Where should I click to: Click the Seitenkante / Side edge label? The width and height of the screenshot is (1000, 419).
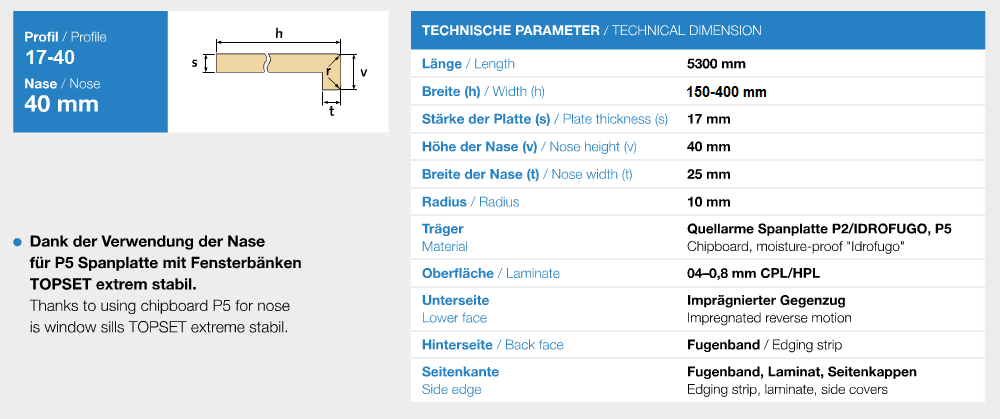460,380
